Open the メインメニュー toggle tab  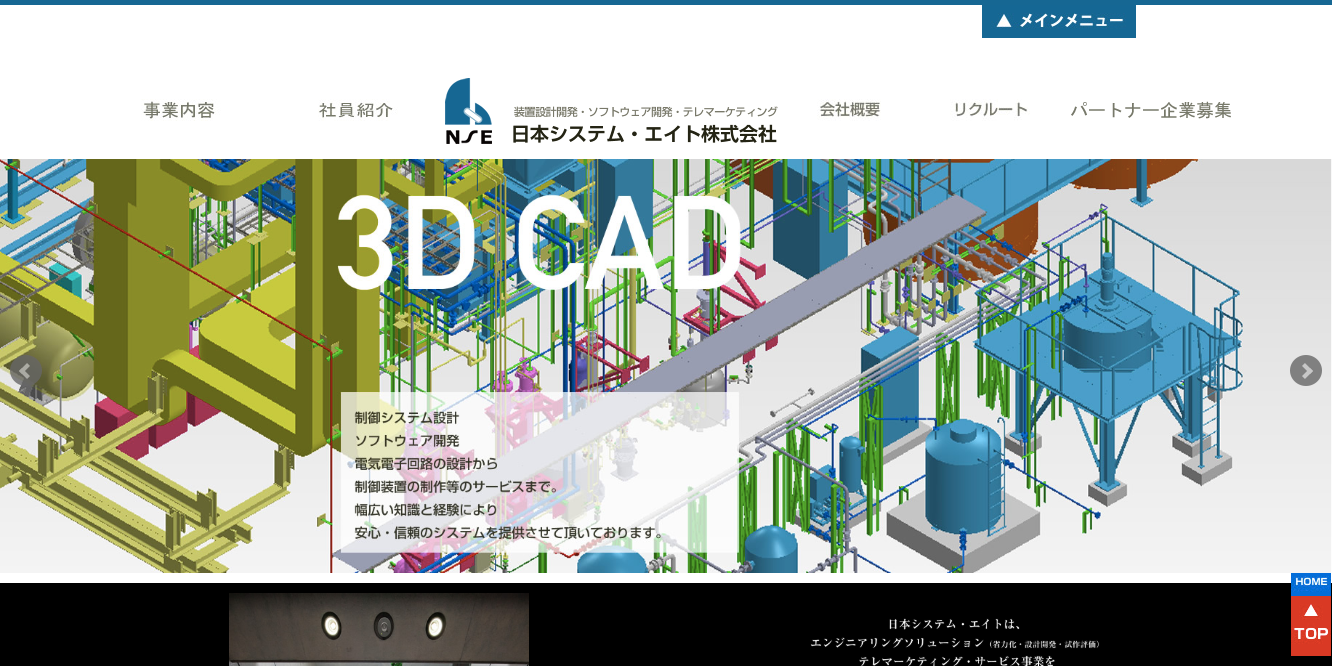tap(1059, 21)
